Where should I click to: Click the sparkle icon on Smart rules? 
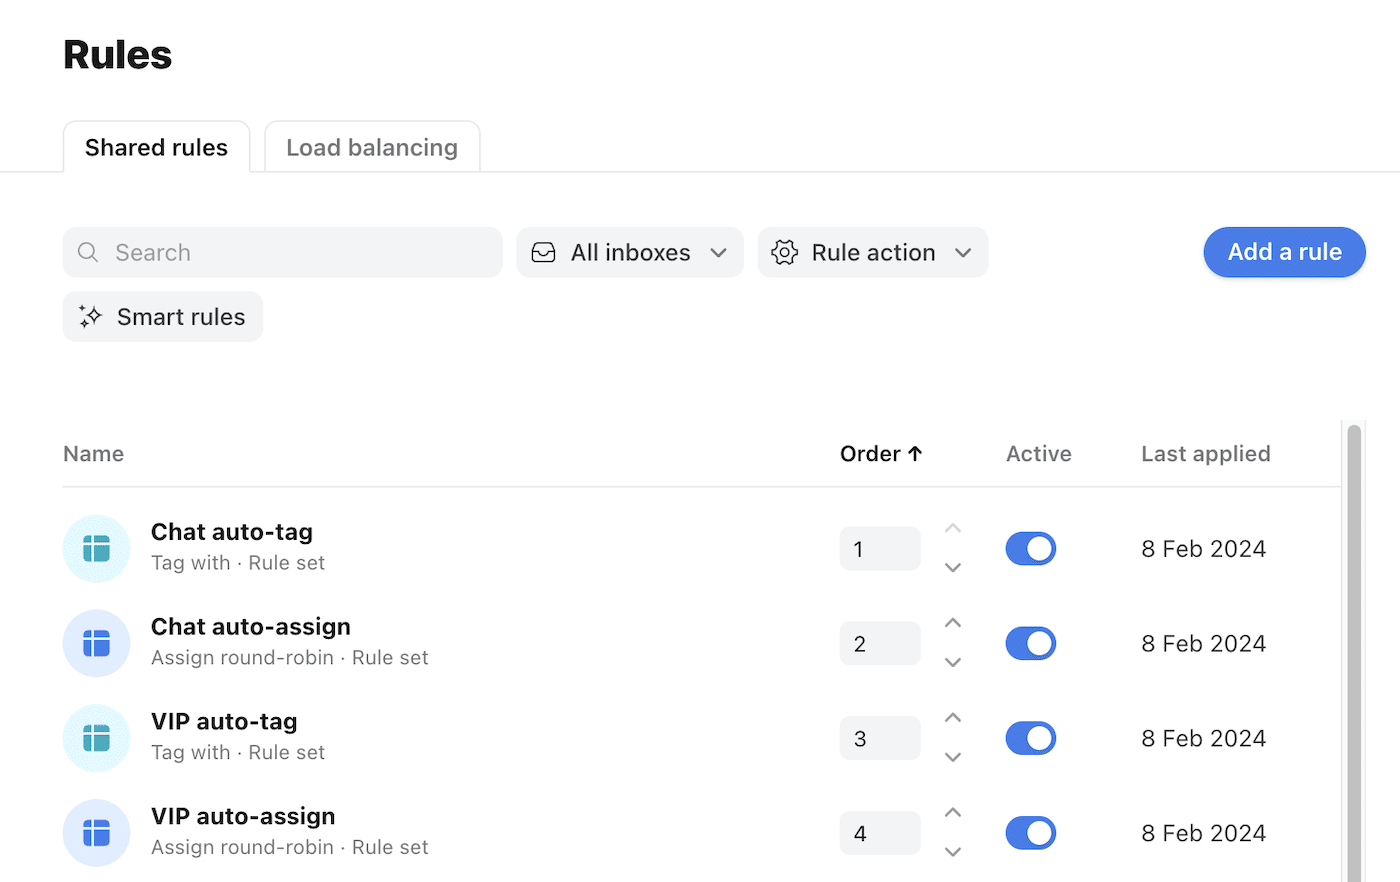point(91,317)
